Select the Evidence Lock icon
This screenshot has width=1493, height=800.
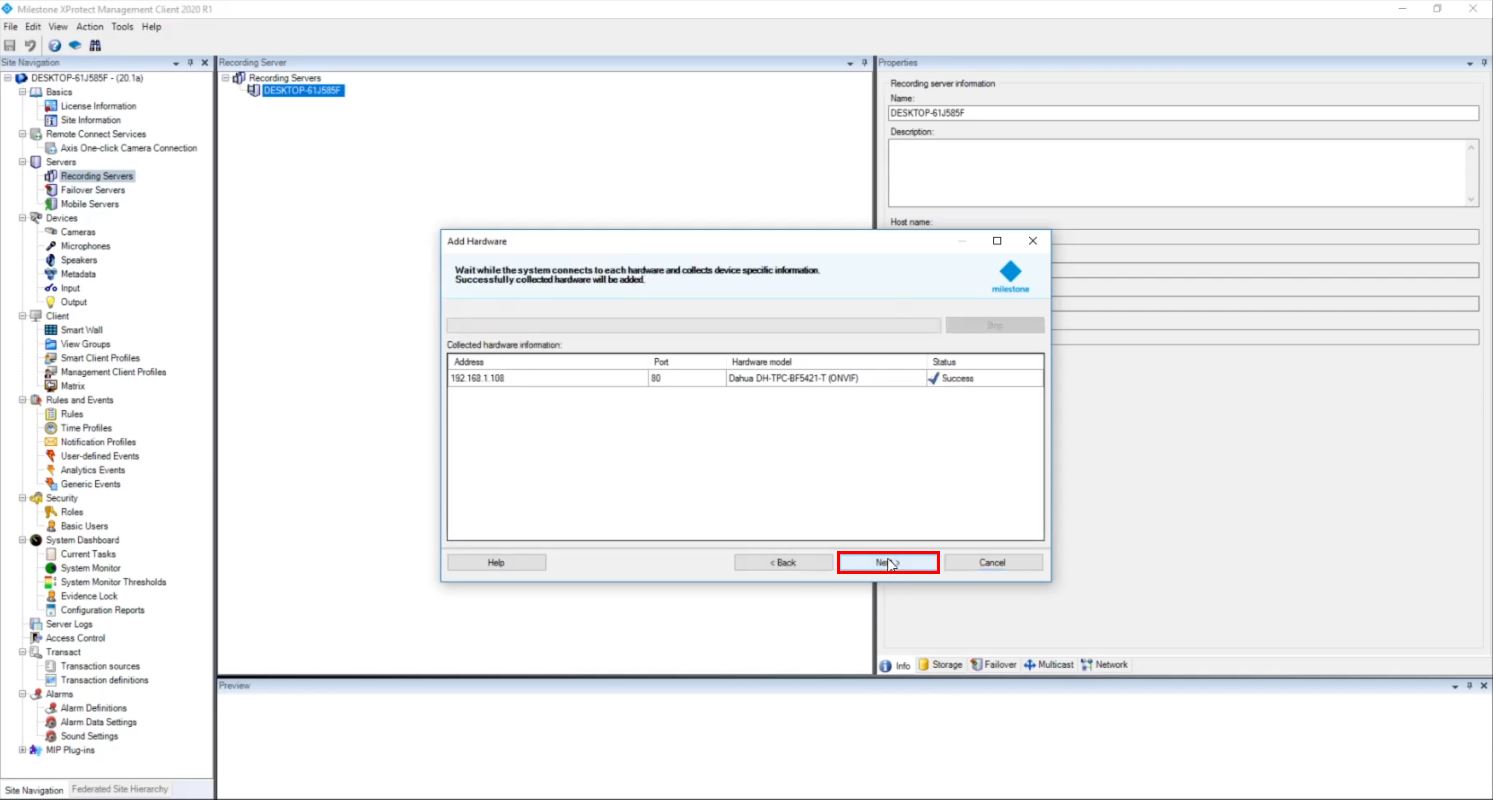pos(51,596)
